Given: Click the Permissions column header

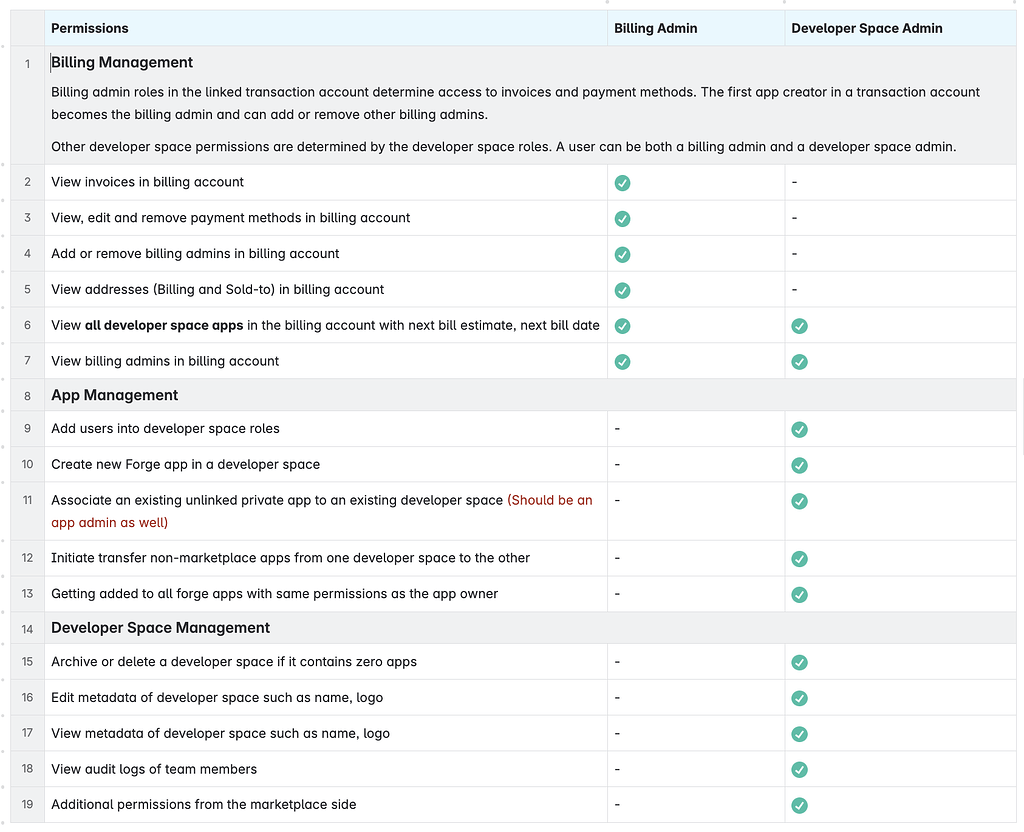Looking at the screenshot, I should click(90, 28).
